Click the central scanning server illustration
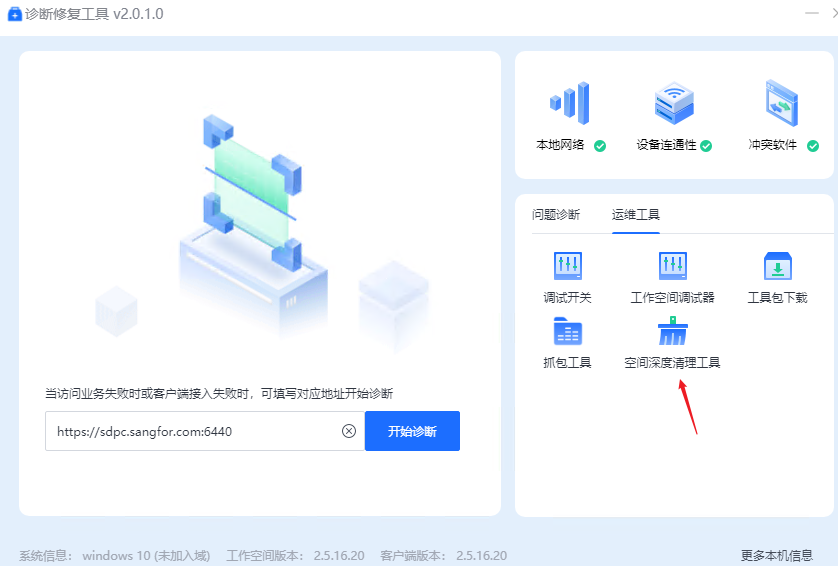838x566 pixels. [253, 230]
